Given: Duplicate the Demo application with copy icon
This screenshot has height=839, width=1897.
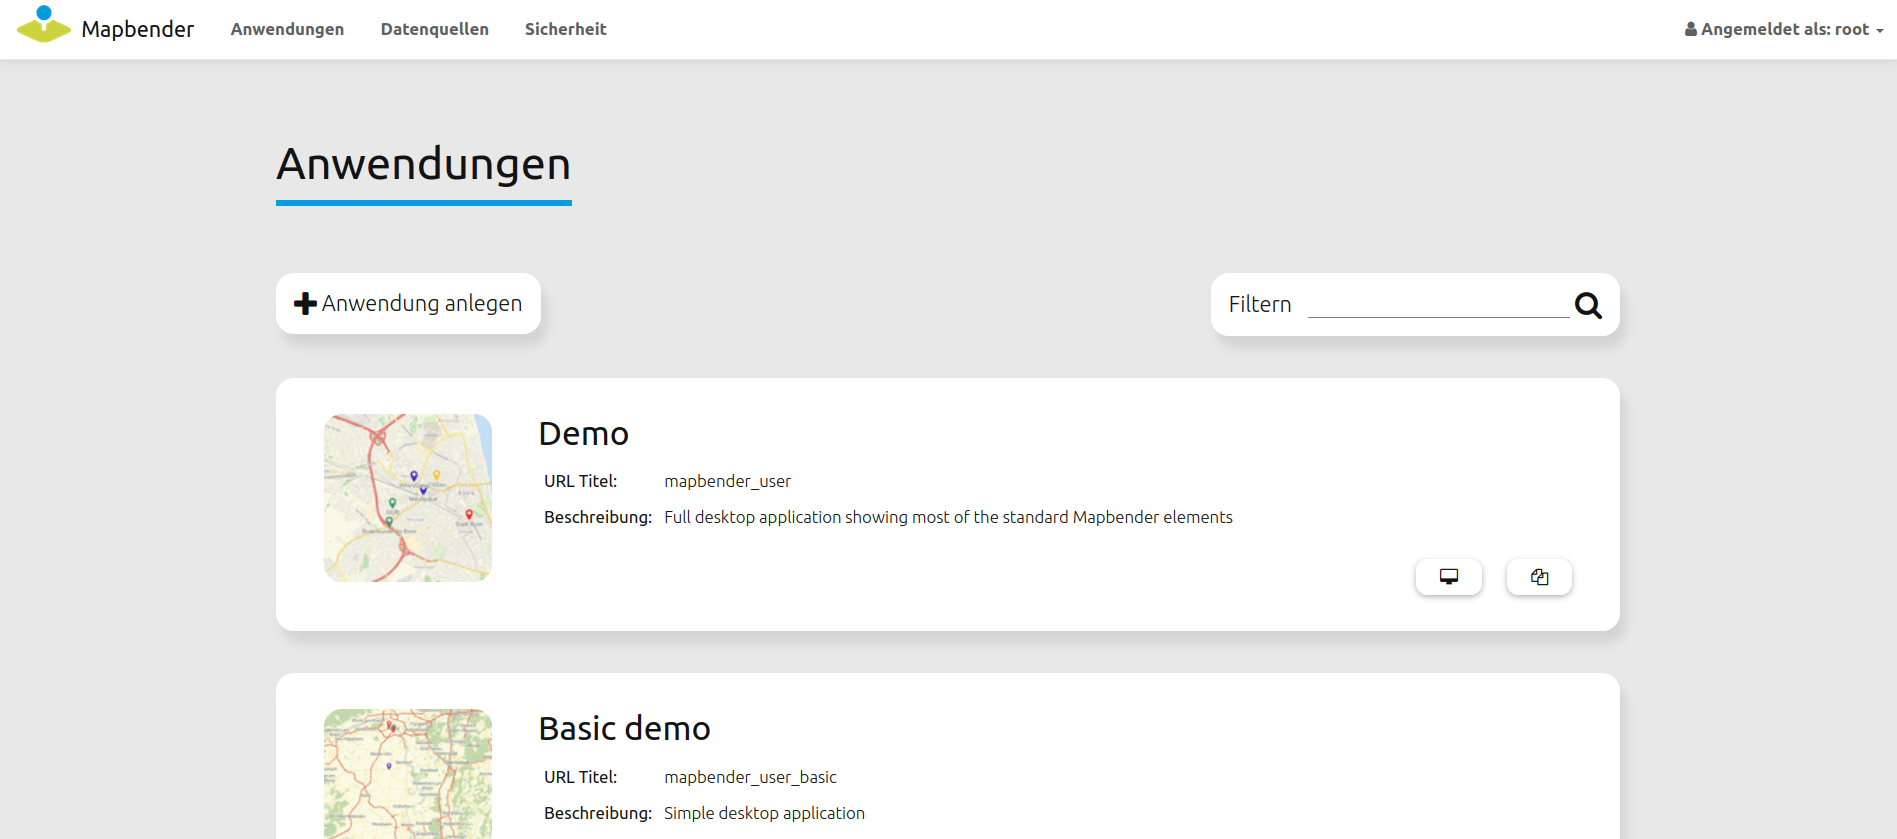Looking at the screenshot, I should (x=1539, y=577).
